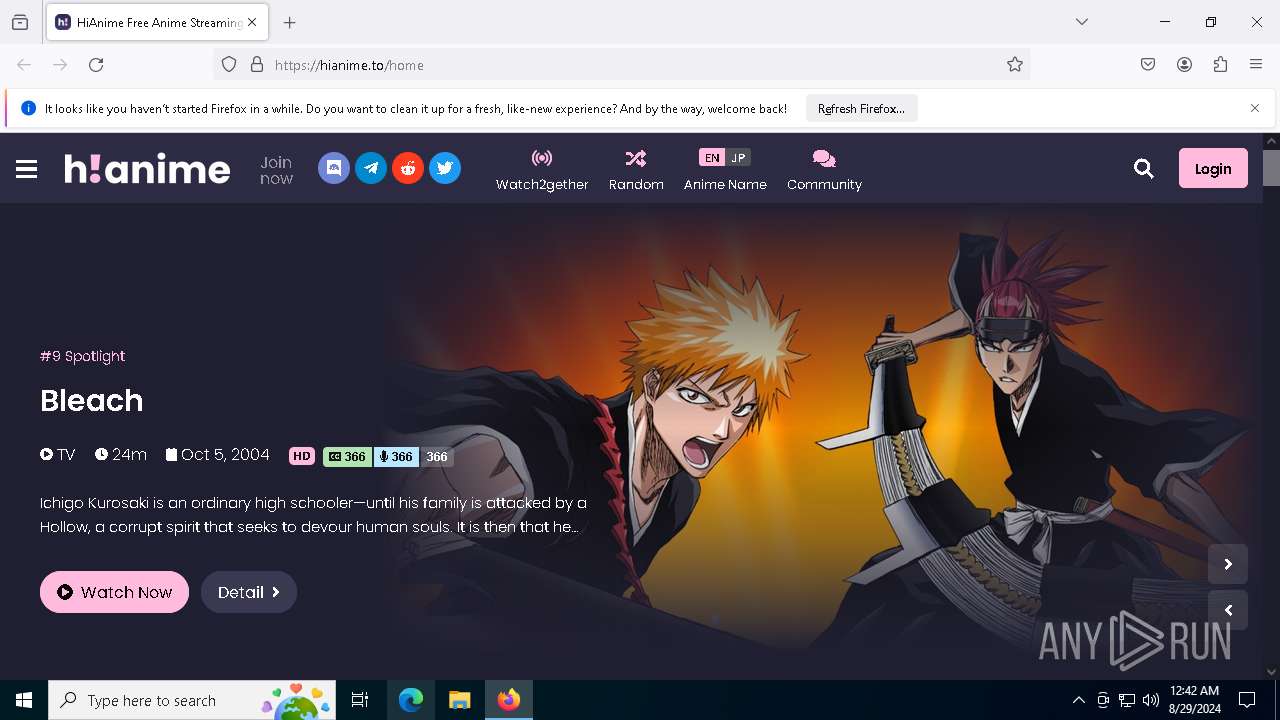Click the total episodes 366 badge
Image resolution: width=1280 pixels, height=720 pixels.
point(437,456)
